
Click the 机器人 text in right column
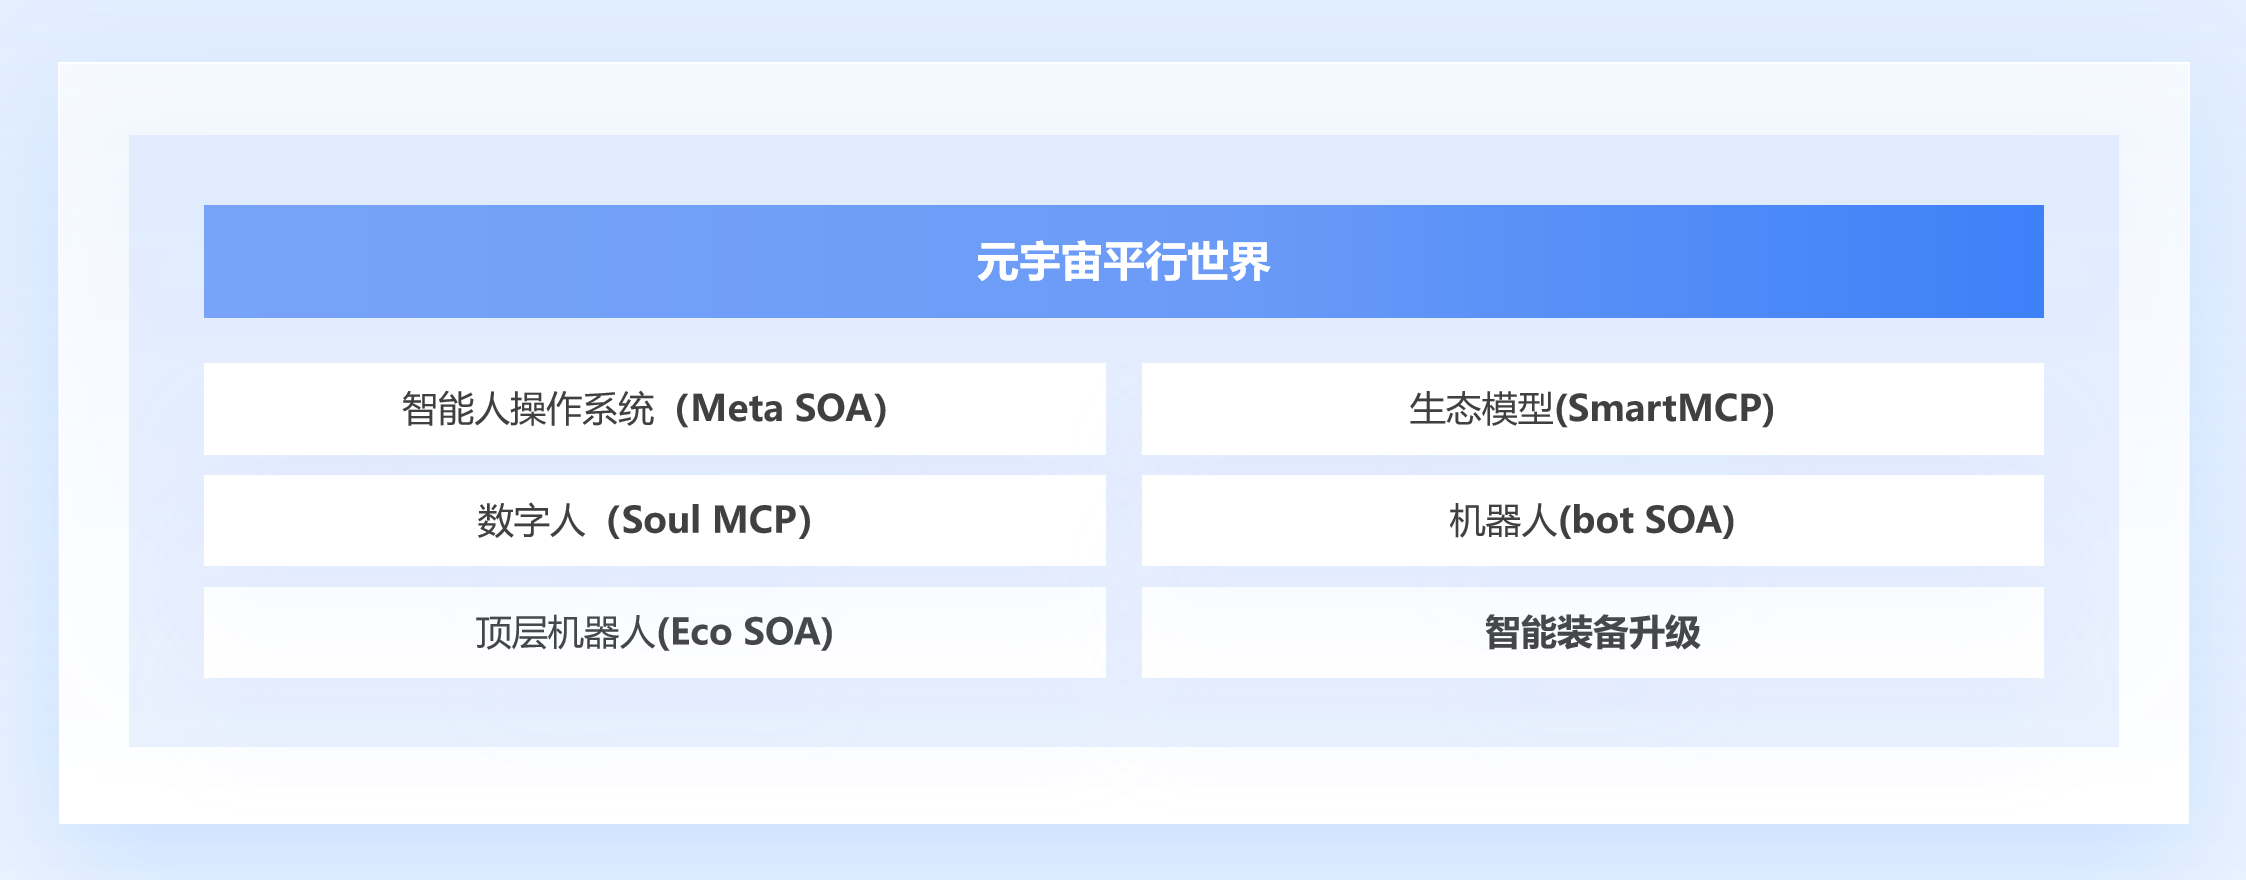tap(1503, 521)
